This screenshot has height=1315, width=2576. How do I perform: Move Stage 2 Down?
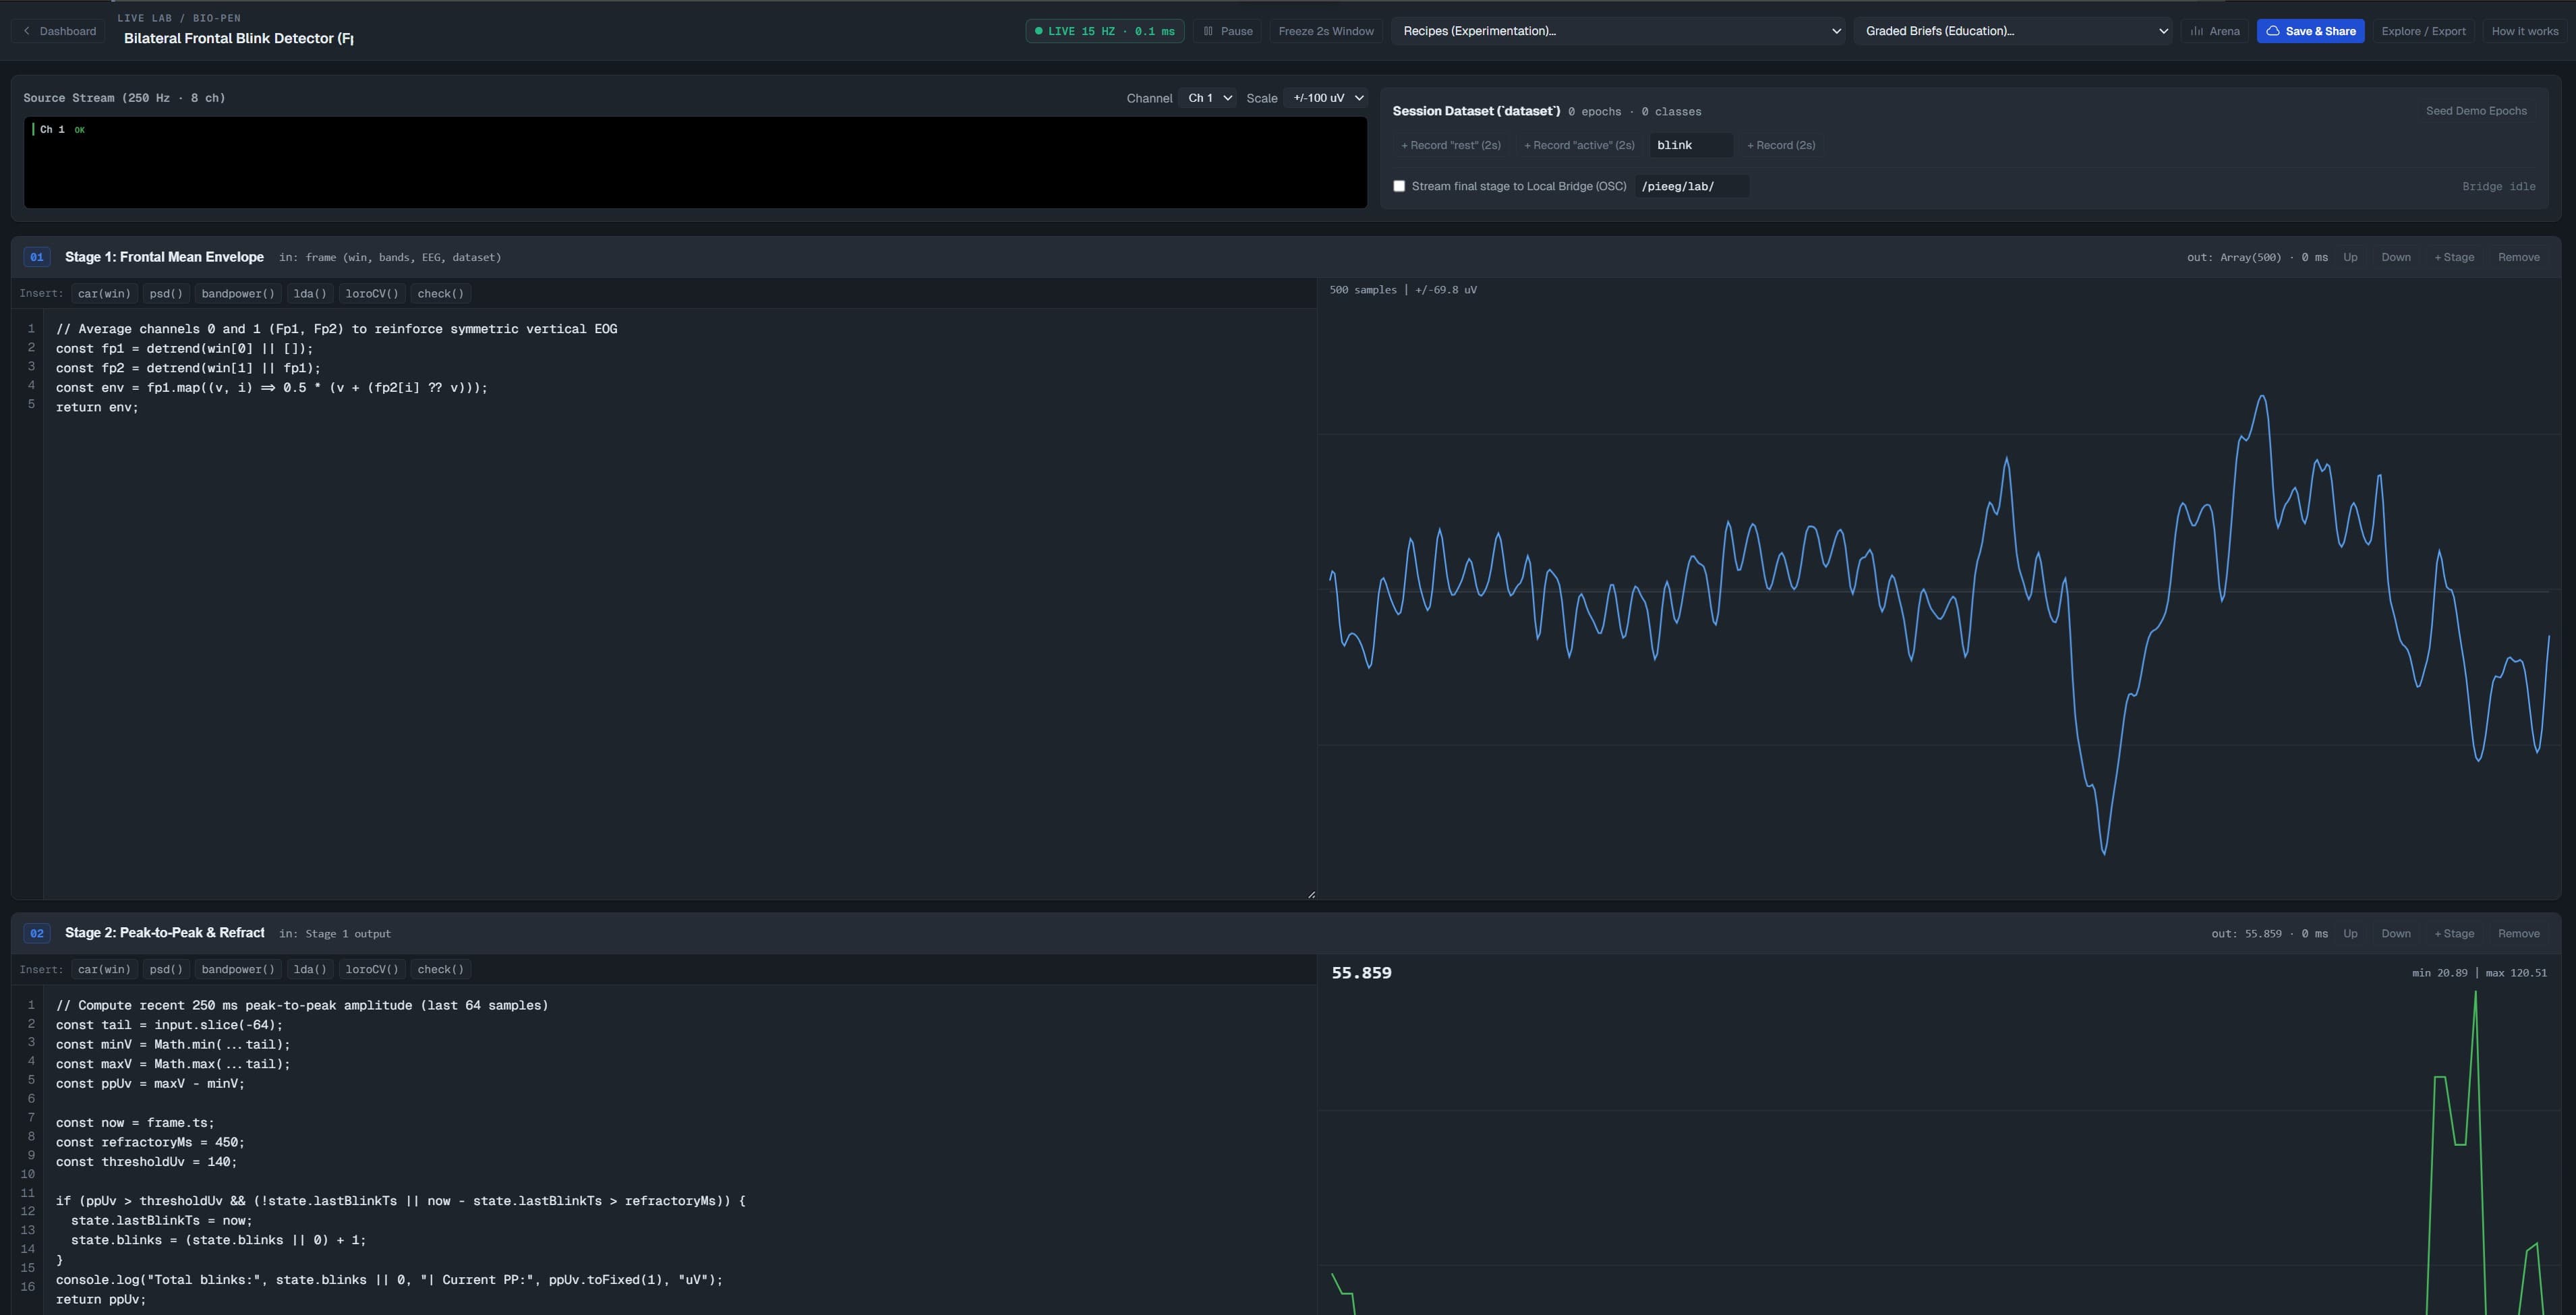(x=2395, y=933)
